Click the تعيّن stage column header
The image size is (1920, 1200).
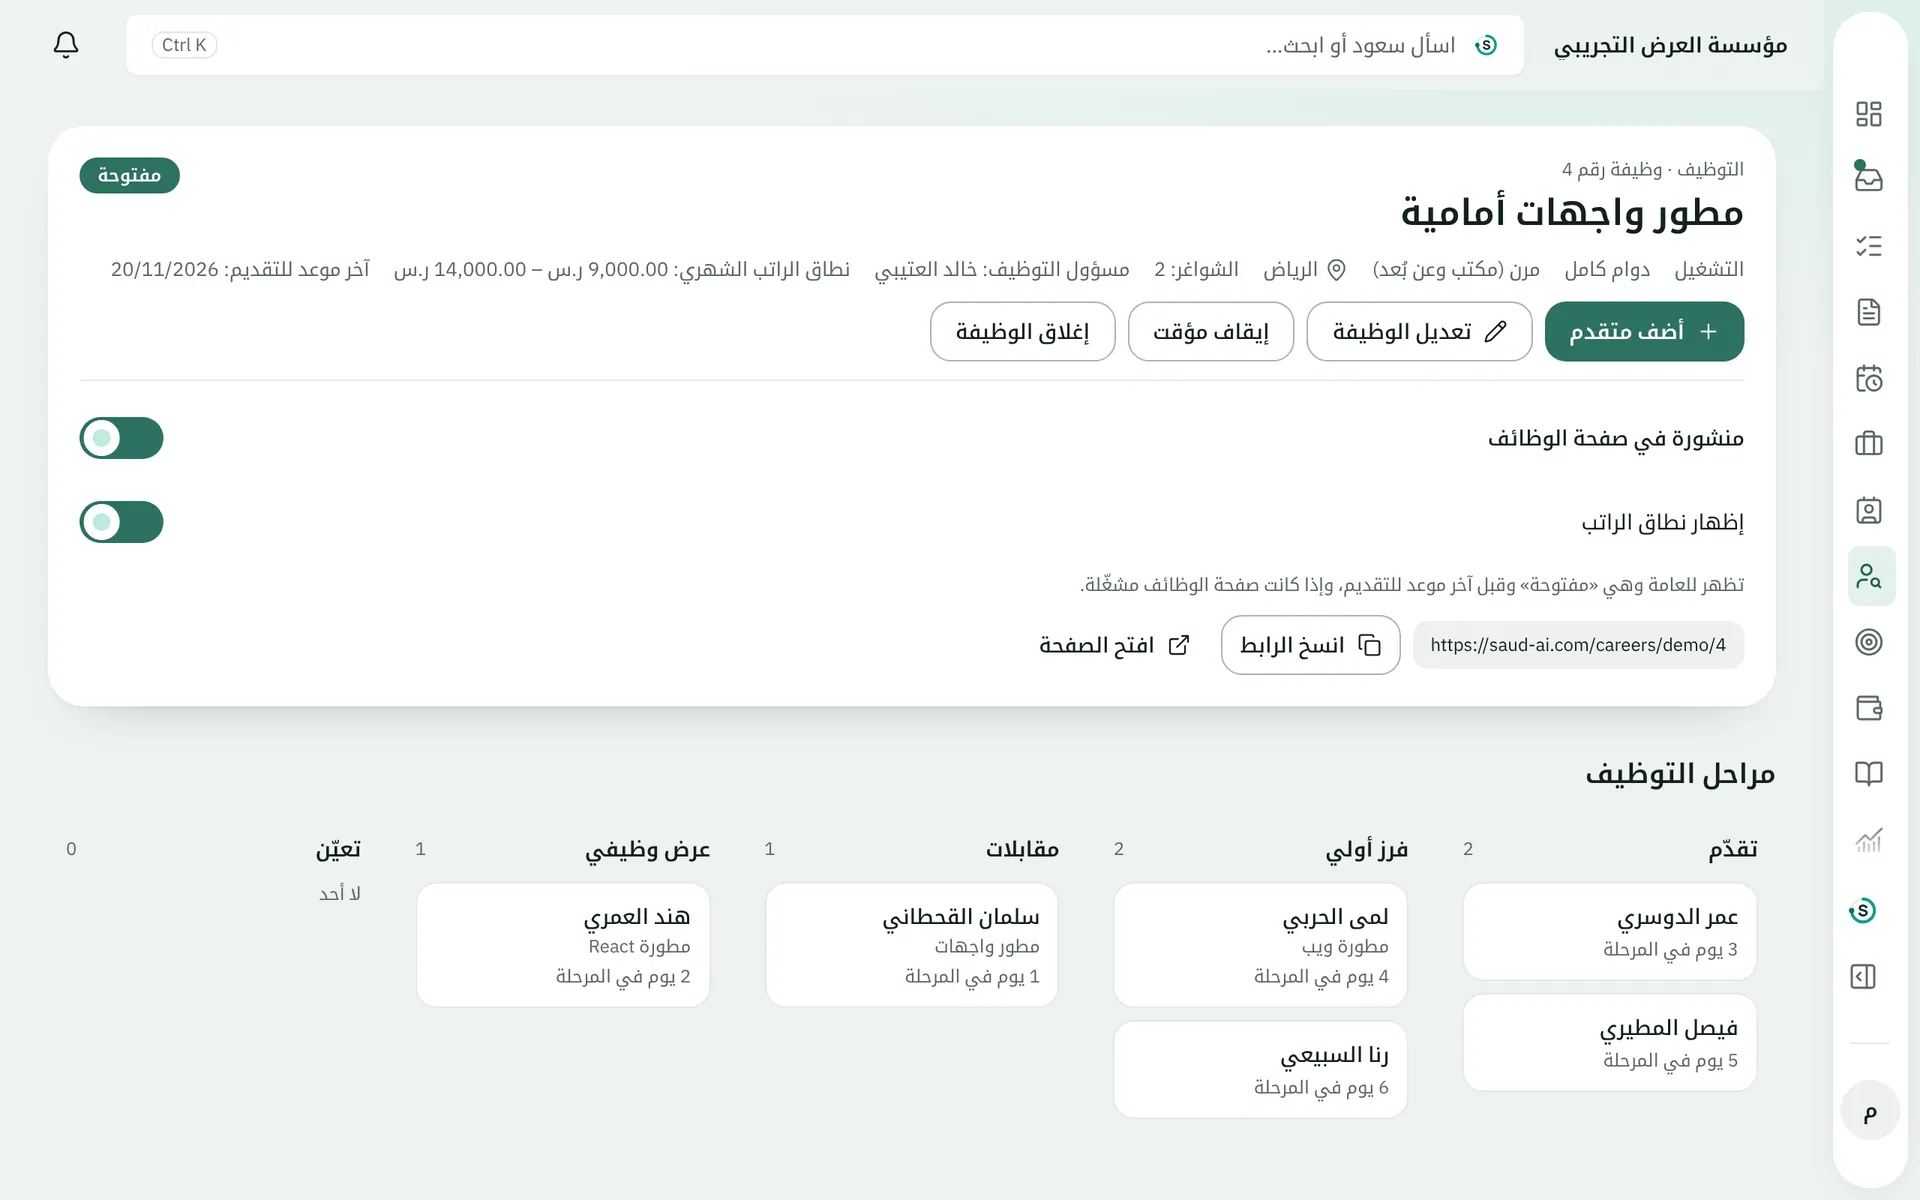click(x=338, y=849)
